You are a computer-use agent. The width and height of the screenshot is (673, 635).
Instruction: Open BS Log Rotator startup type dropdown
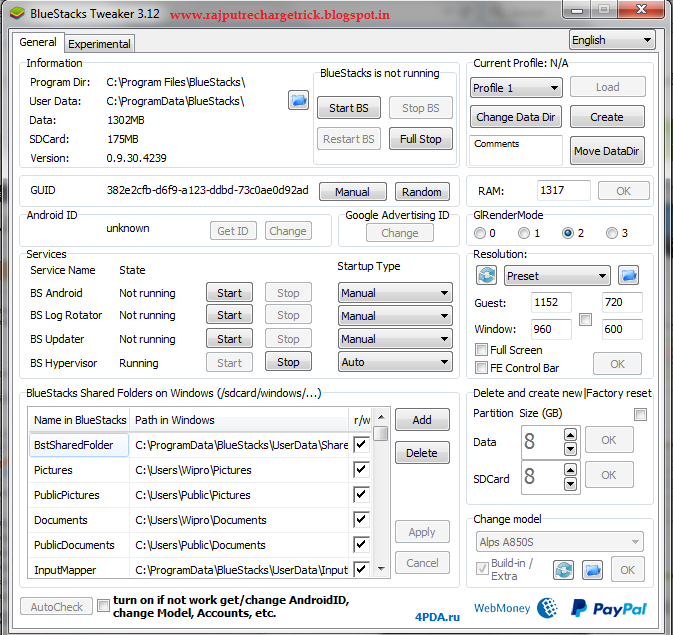point(395,316)
